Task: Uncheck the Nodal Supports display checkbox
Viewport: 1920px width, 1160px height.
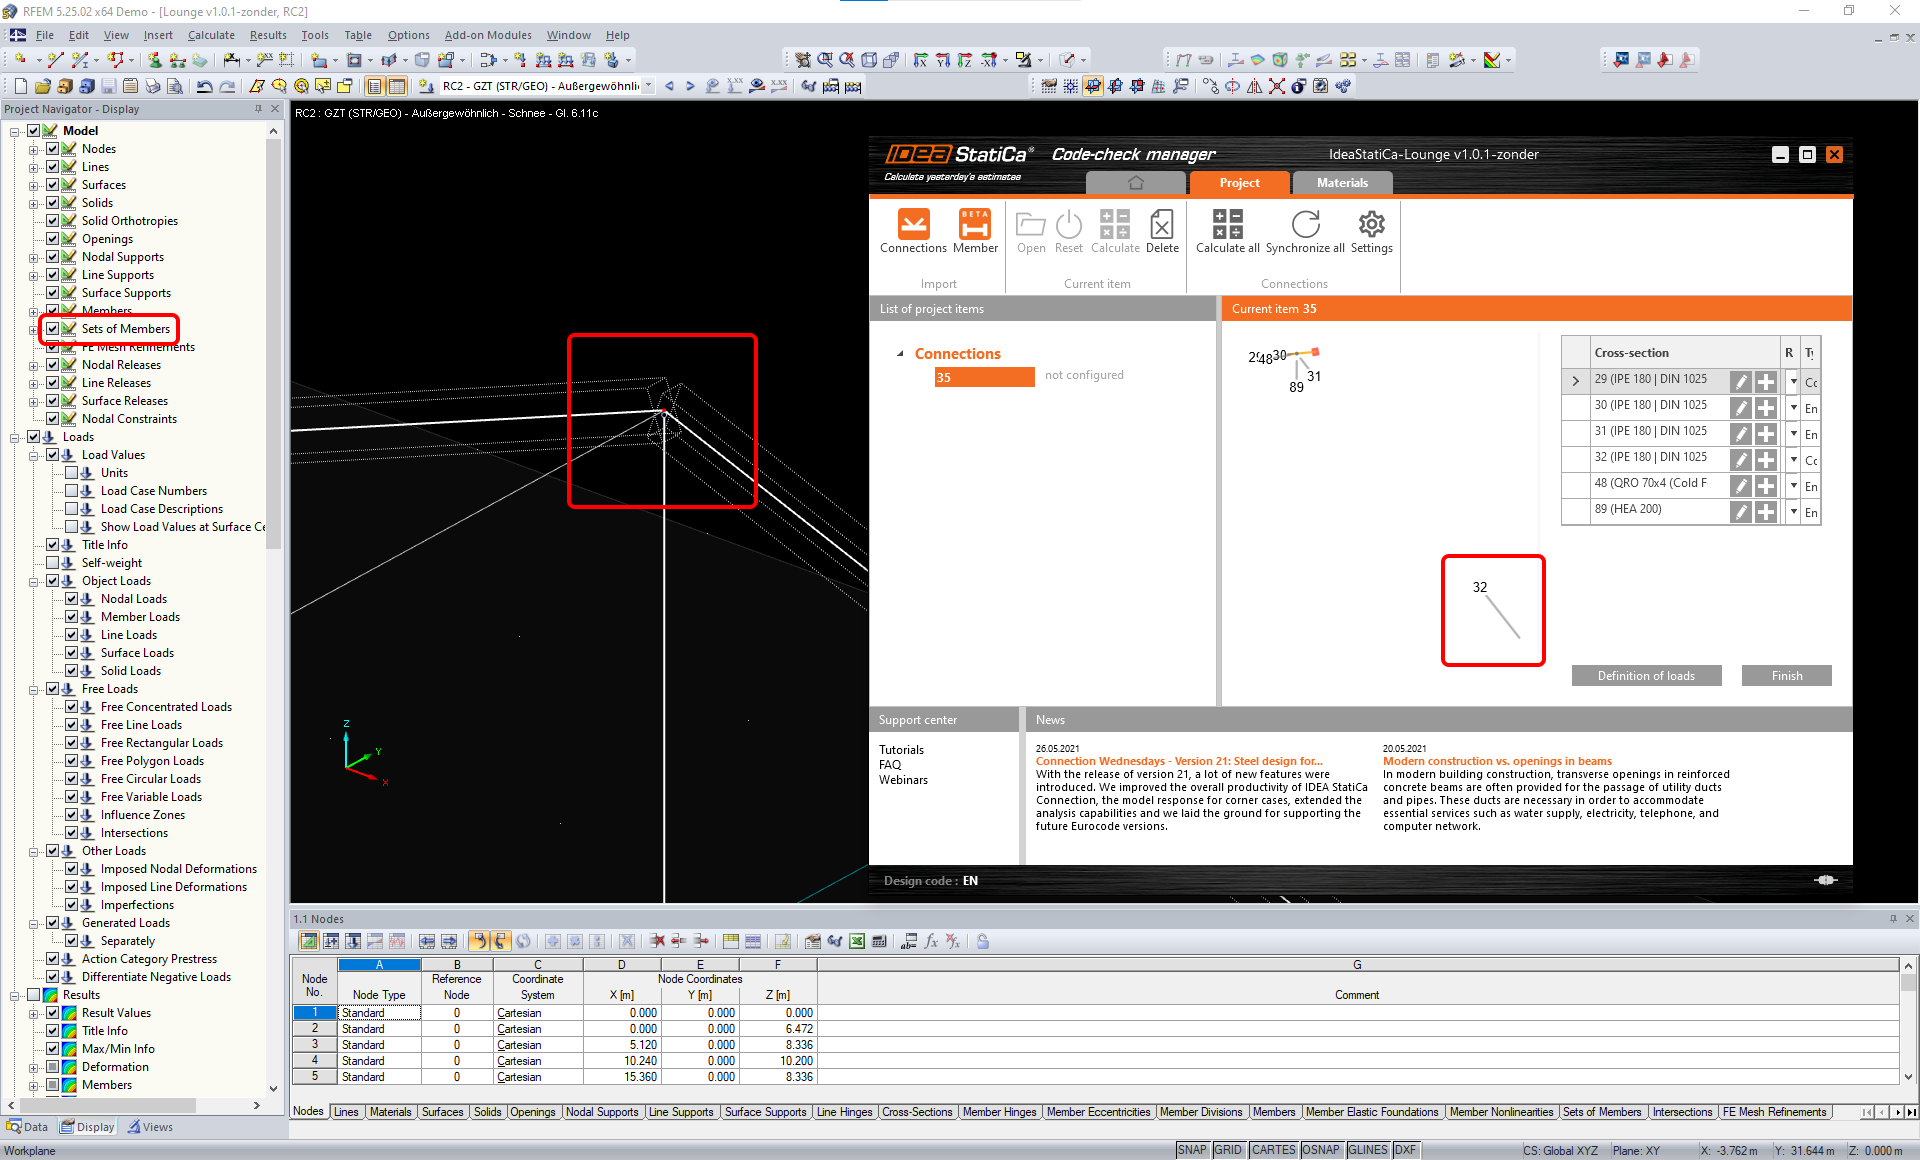Action: 53,257
